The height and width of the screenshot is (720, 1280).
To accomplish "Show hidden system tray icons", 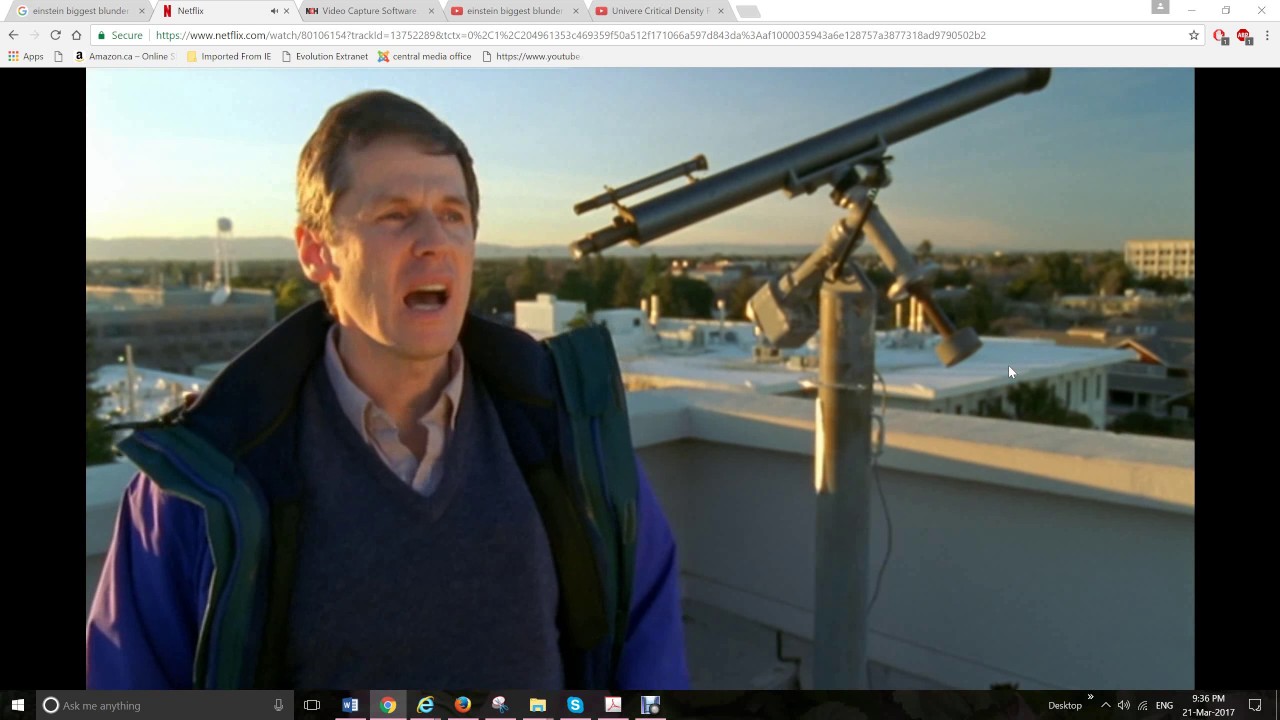I will [1105, 705].
